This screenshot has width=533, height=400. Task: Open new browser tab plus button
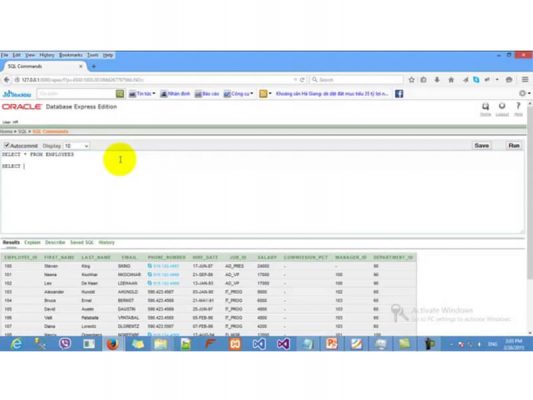94,67
